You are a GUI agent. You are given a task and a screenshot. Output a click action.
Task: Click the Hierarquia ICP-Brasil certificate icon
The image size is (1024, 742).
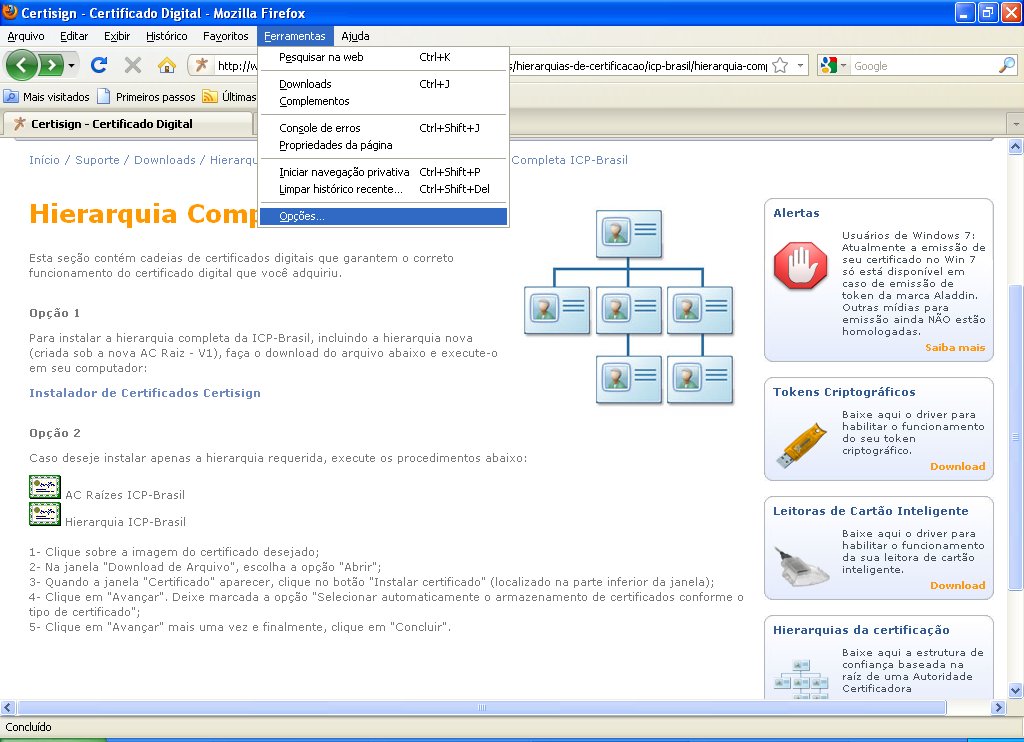point(45,514)
